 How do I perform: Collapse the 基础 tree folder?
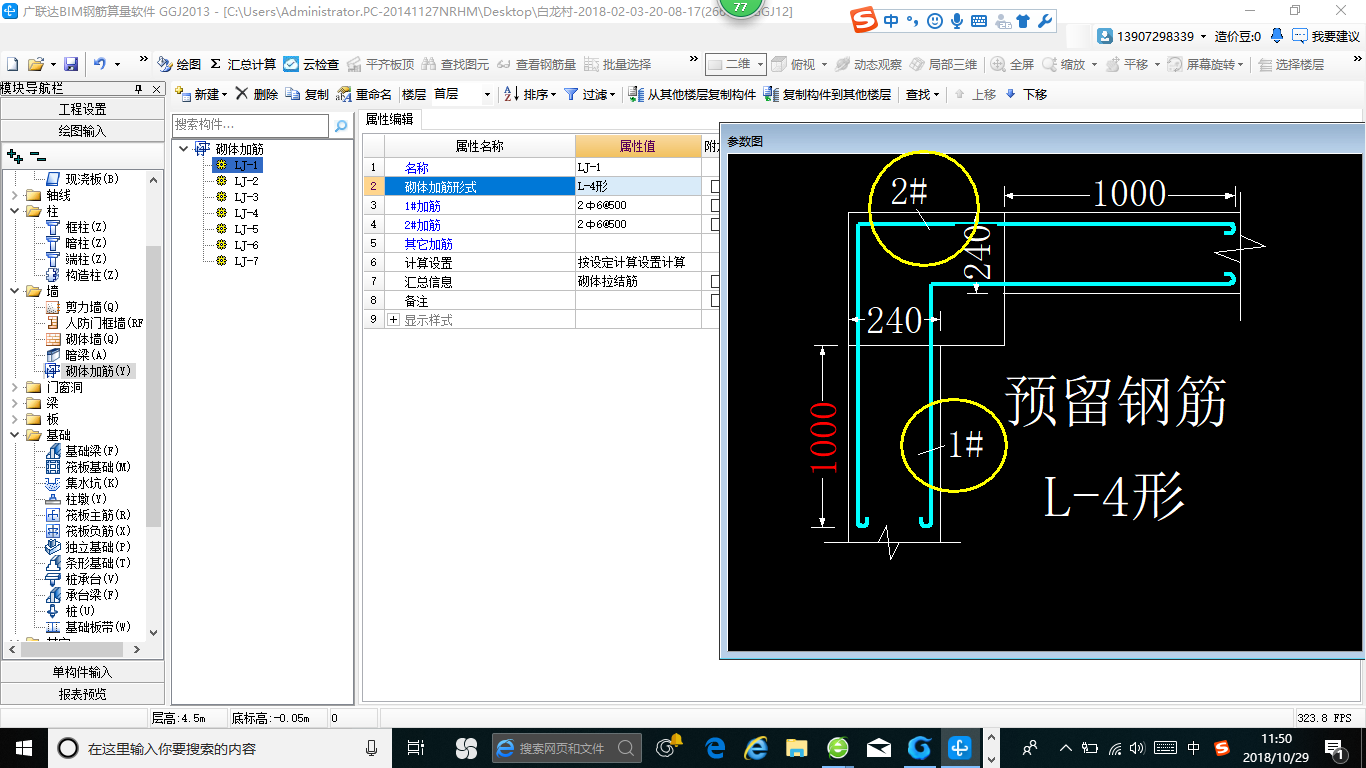pyautogui.click(x=14, y=435)
